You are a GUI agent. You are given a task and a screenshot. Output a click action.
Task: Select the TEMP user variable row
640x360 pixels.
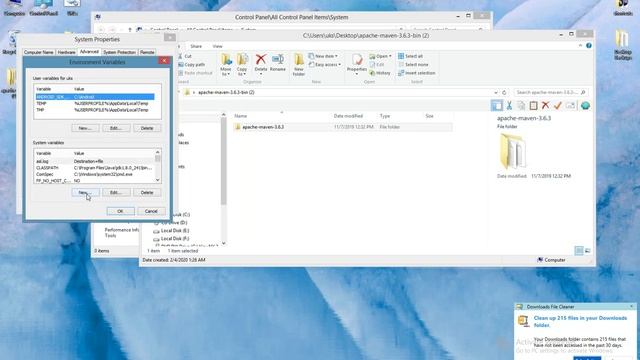click(95, 103)
